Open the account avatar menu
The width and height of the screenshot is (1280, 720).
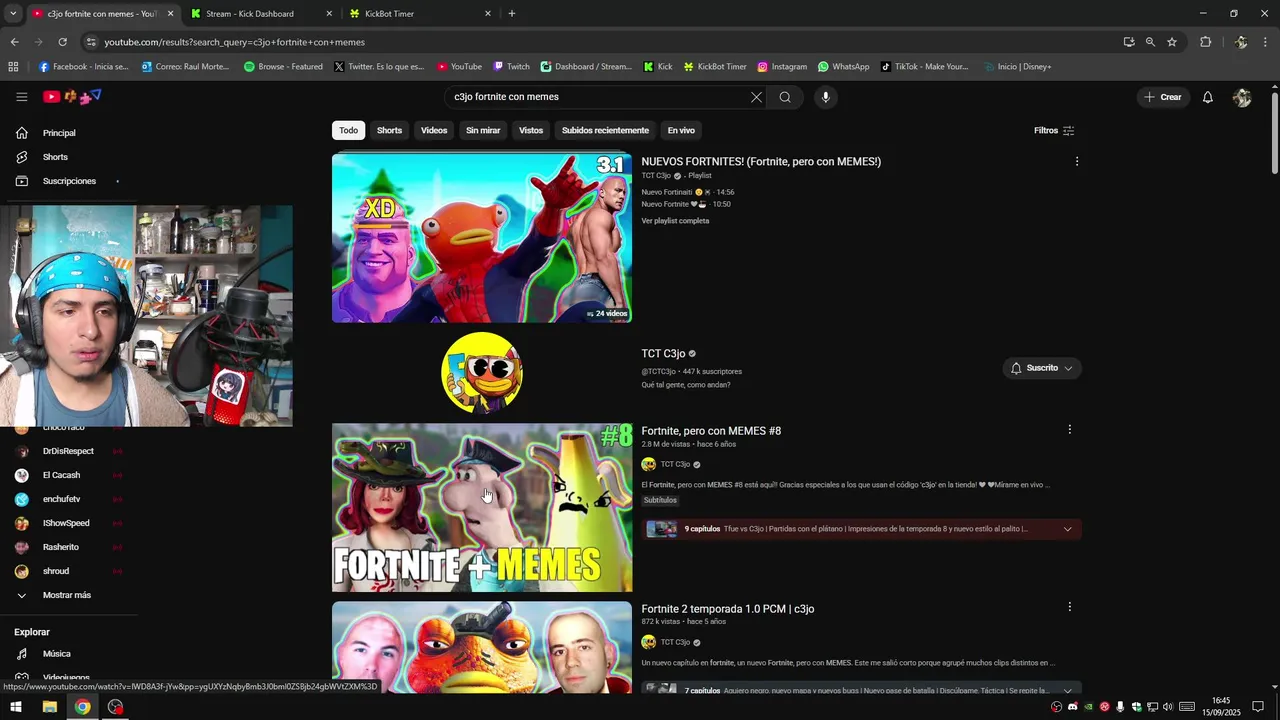[1242, 97]
